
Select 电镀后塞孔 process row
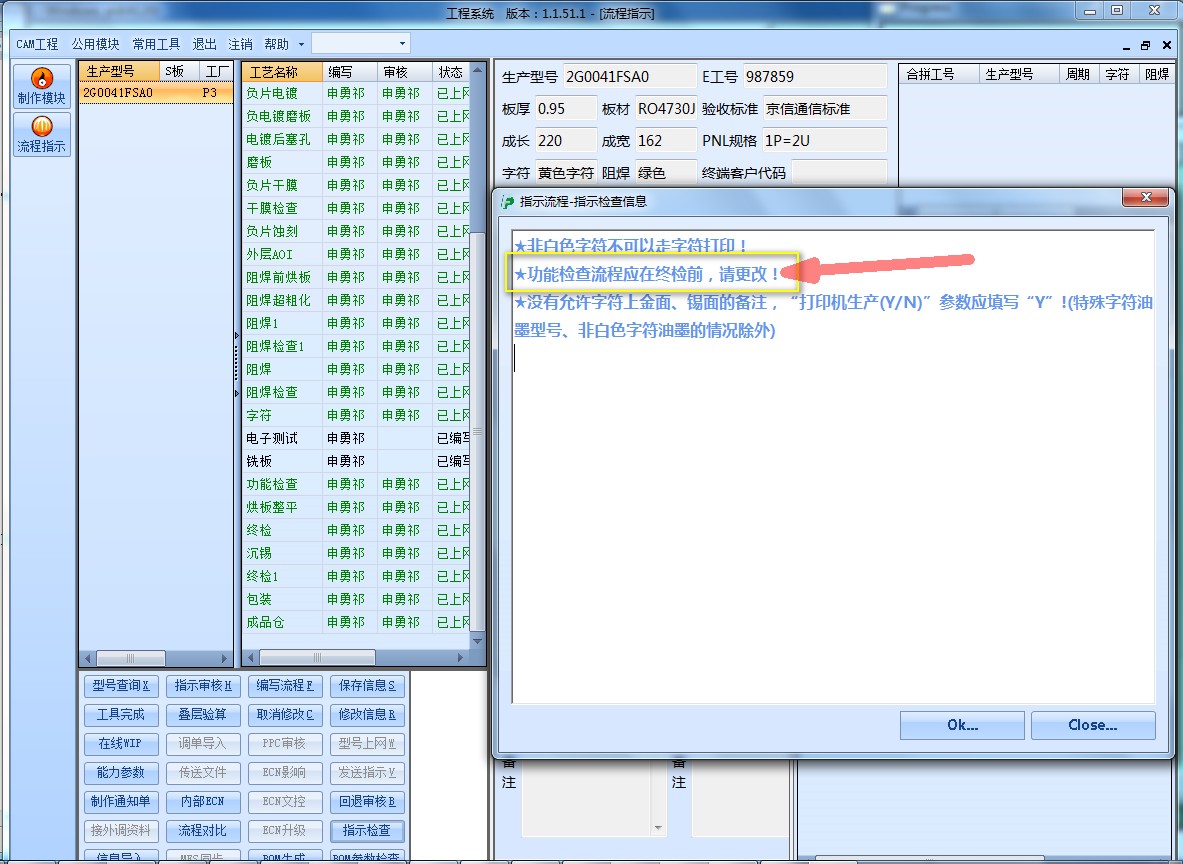[356, 140]
